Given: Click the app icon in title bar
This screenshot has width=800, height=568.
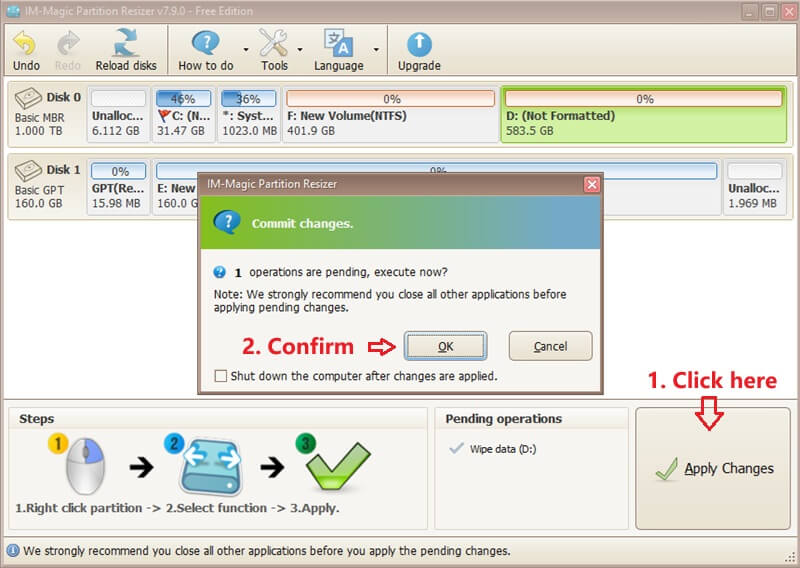Looking at the screenshot, I should click(12, 11).
